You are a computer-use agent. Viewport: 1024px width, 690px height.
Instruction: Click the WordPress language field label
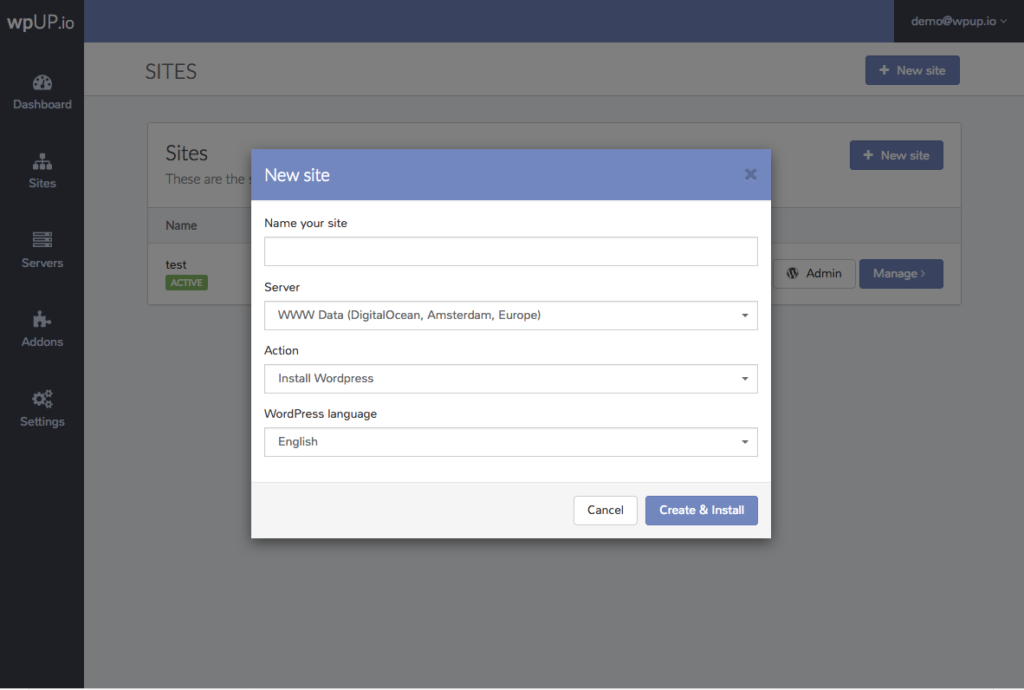[x=321, y=414]
